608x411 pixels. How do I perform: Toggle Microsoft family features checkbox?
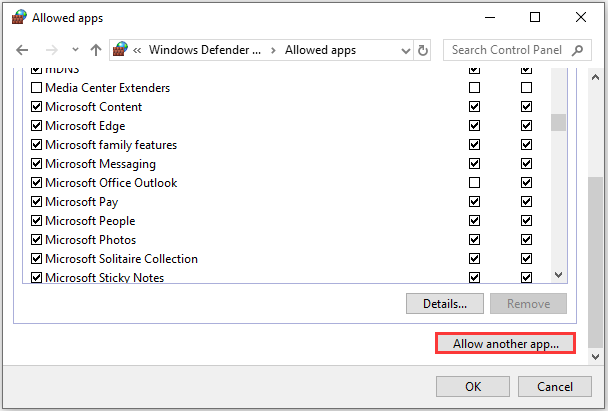coord(36,145)
